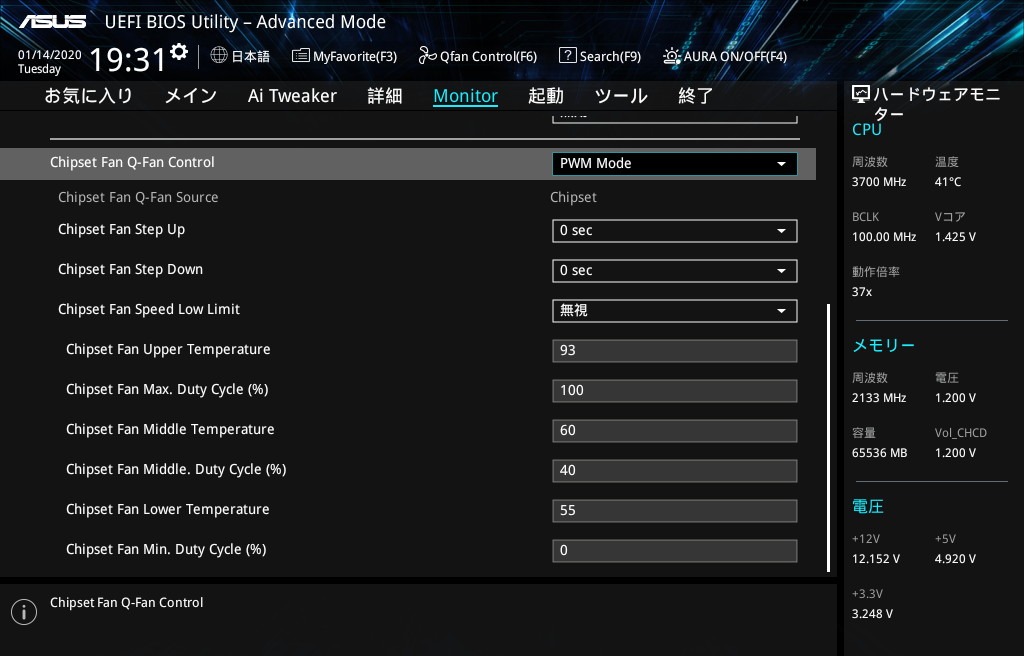Open MyFavorite(F3) list
Screen dimensions: 1024x656
344,56
